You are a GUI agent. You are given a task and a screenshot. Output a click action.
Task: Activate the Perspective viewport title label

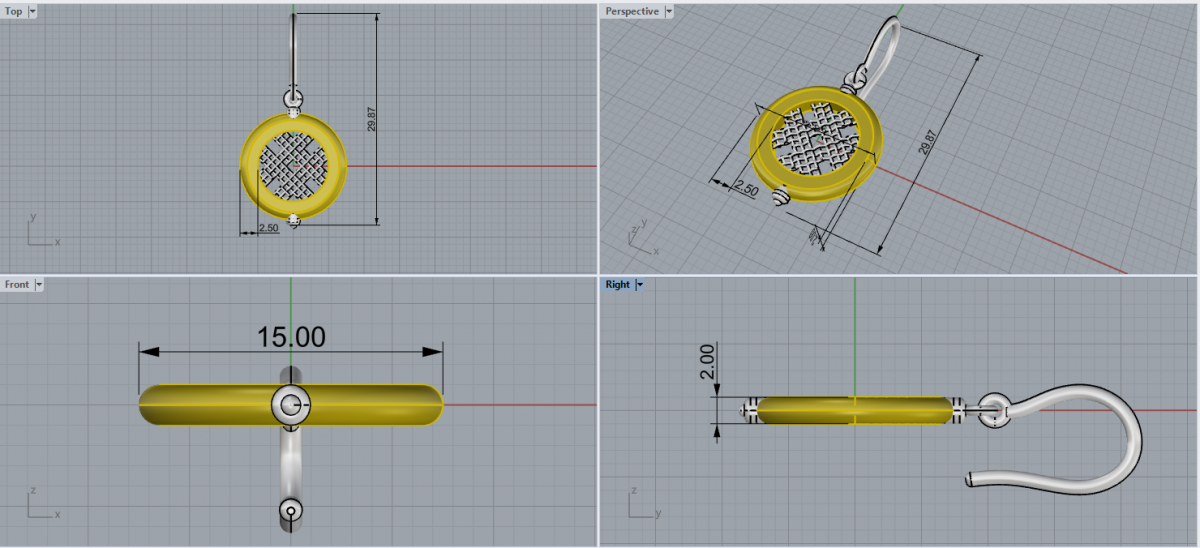[632, 11]
